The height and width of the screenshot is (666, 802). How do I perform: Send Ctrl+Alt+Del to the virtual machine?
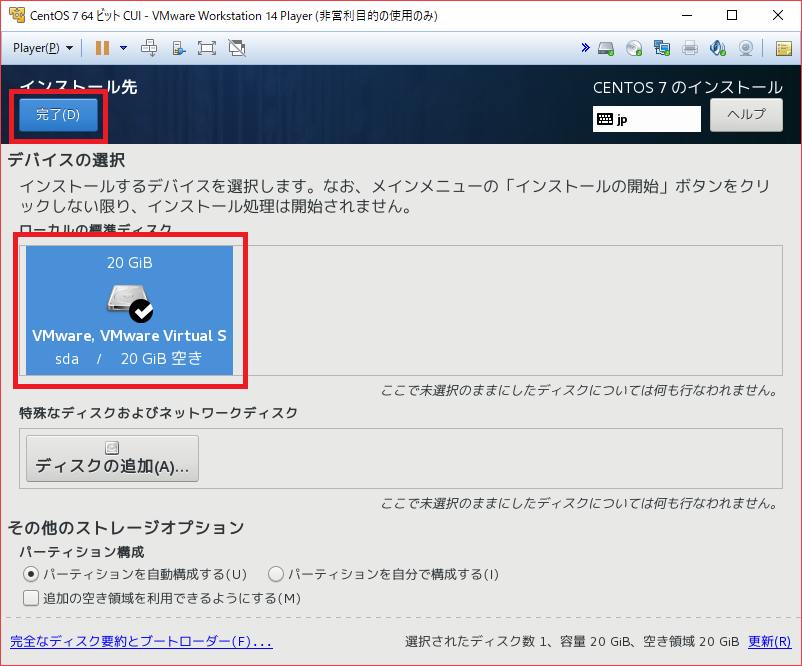click(149, 48)
